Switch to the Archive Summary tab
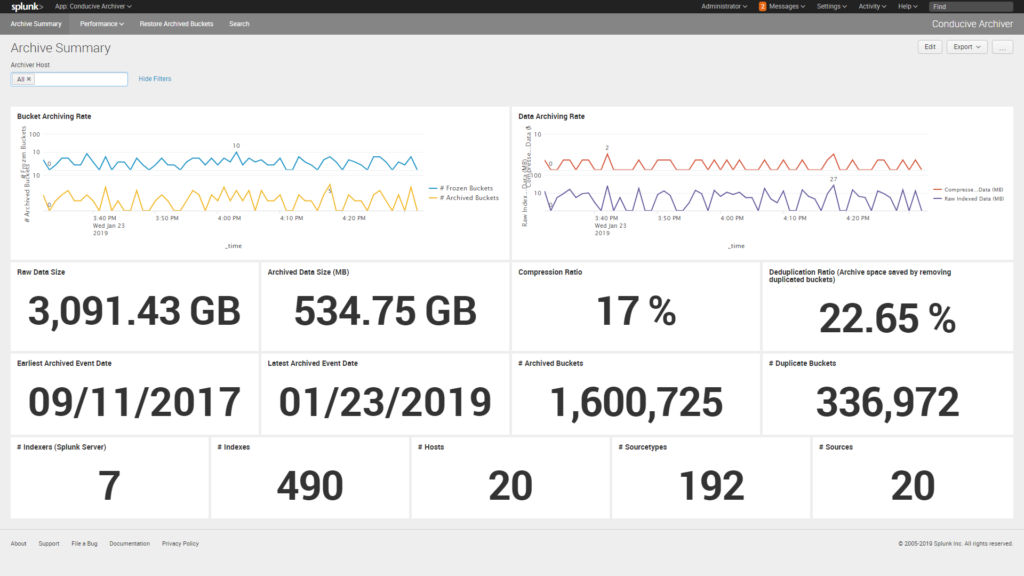1024x576 pixels. coord(36,24)
